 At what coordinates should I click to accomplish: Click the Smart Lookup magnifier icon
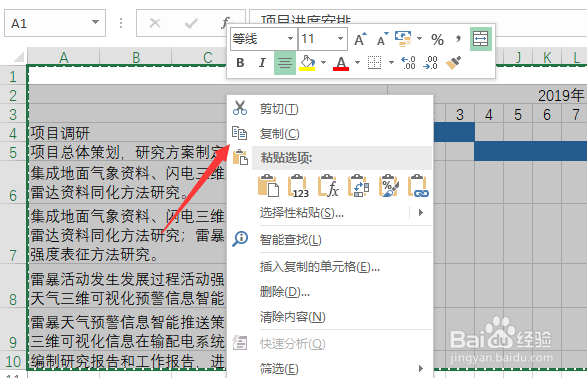click(240, 239)
